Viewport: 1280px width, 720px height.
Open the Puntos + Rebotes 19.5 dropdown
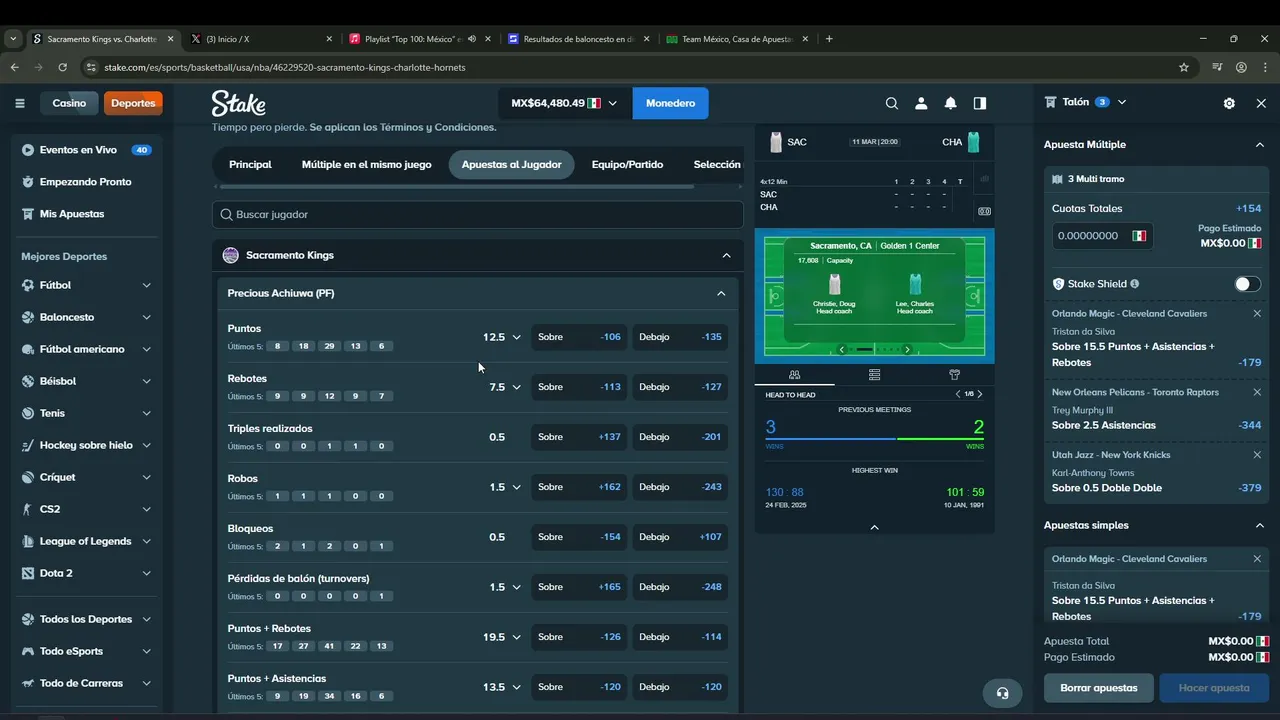tap(502, 637)
